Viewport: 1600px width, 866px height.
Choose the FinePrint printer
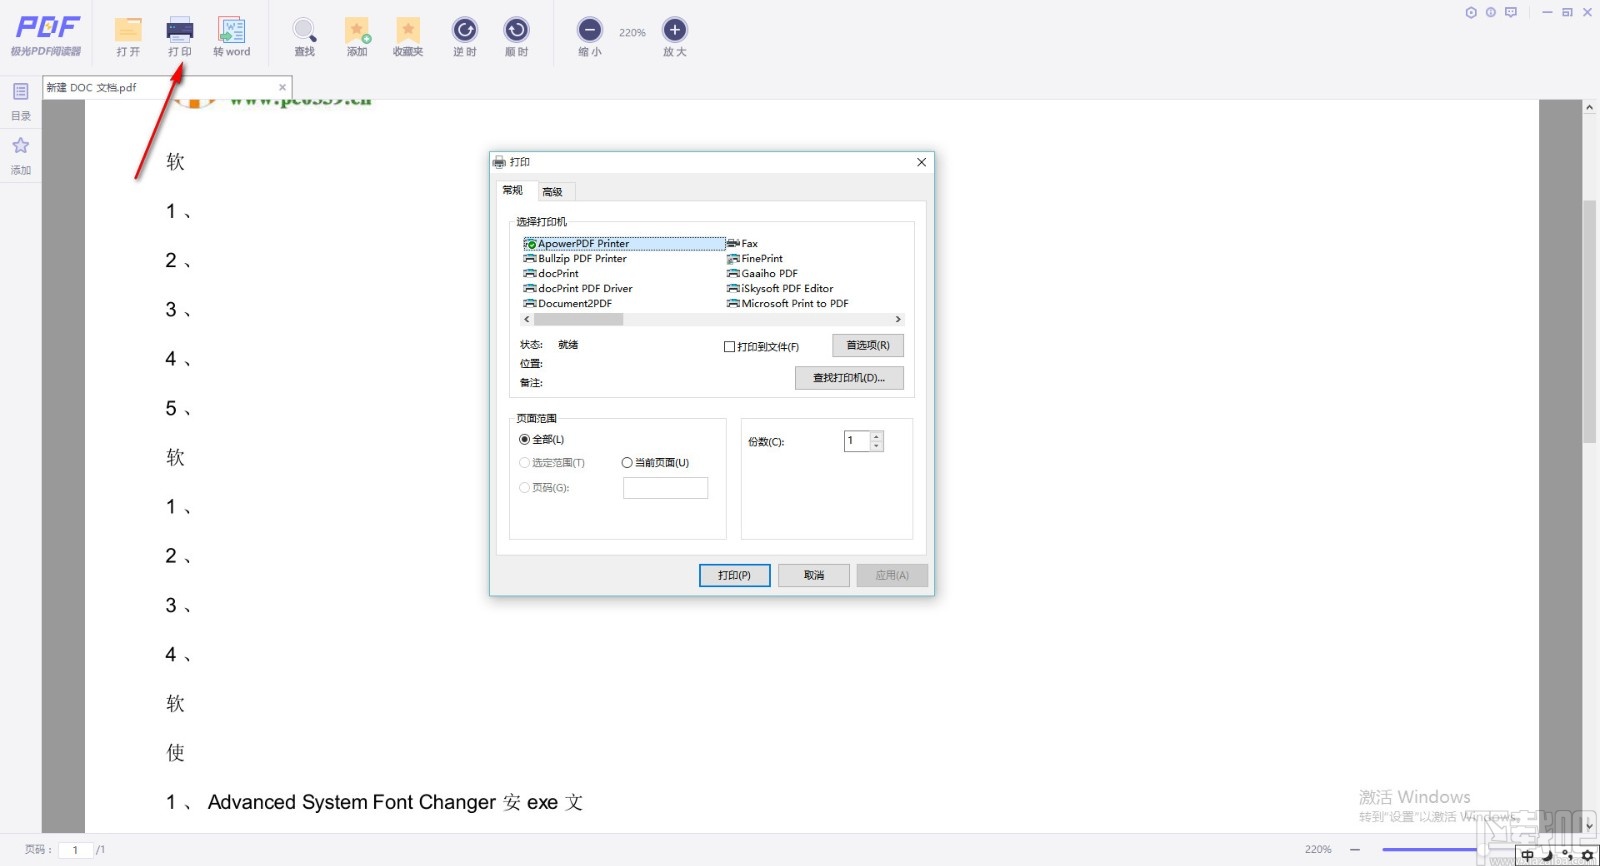pyautogui.click(x=755, y=258)
